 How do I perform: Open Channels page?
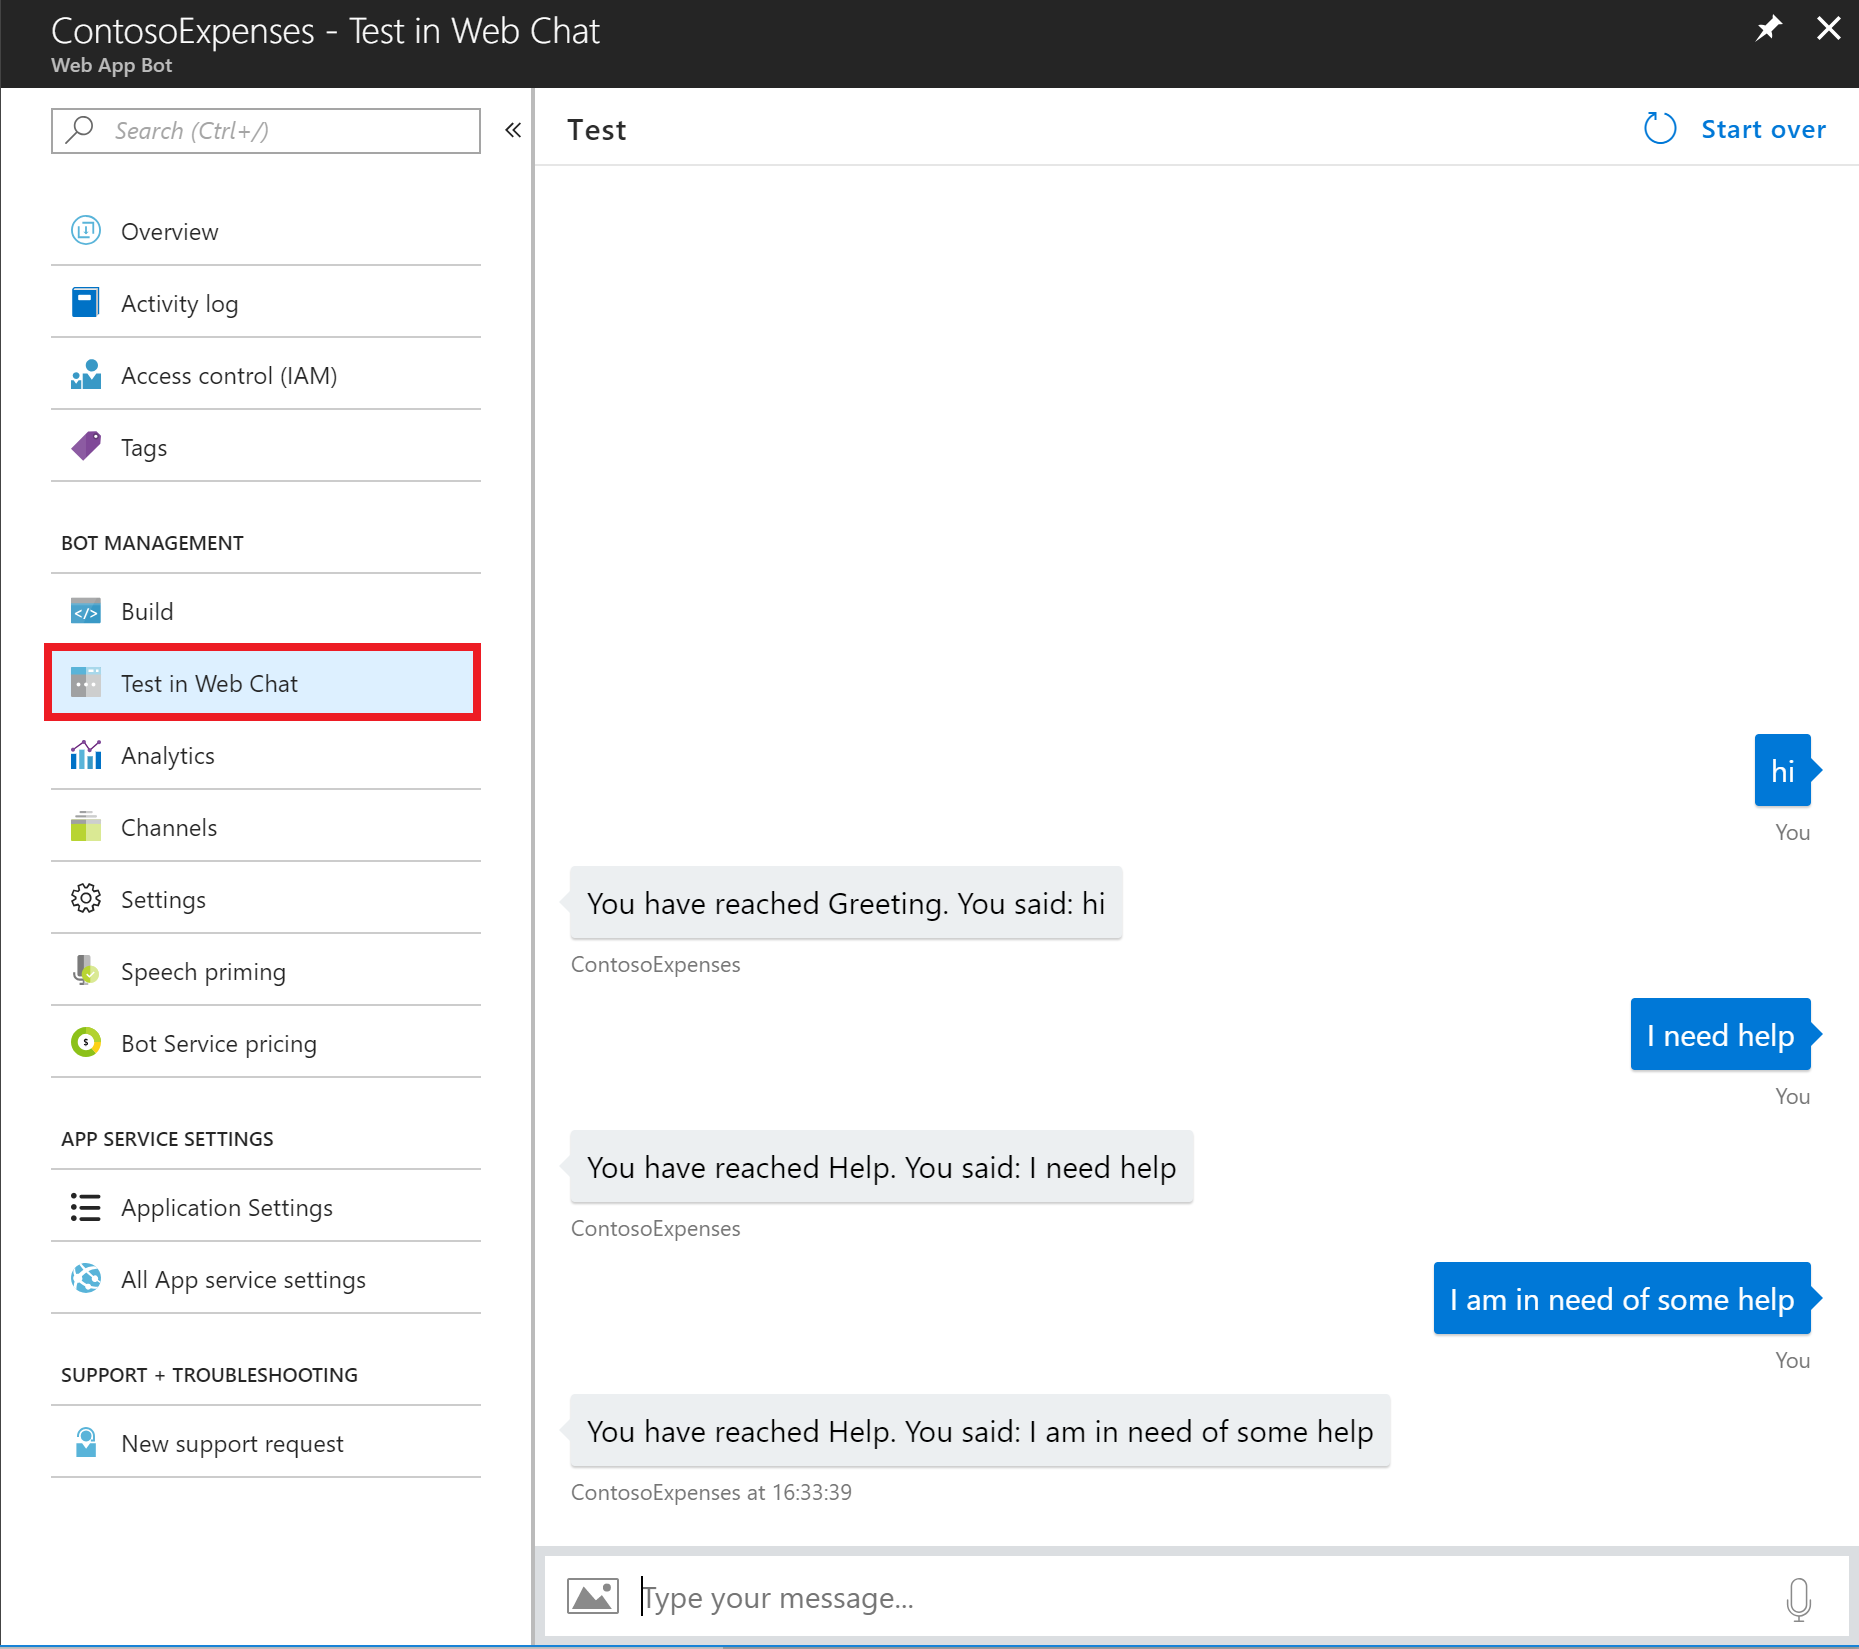266,827
